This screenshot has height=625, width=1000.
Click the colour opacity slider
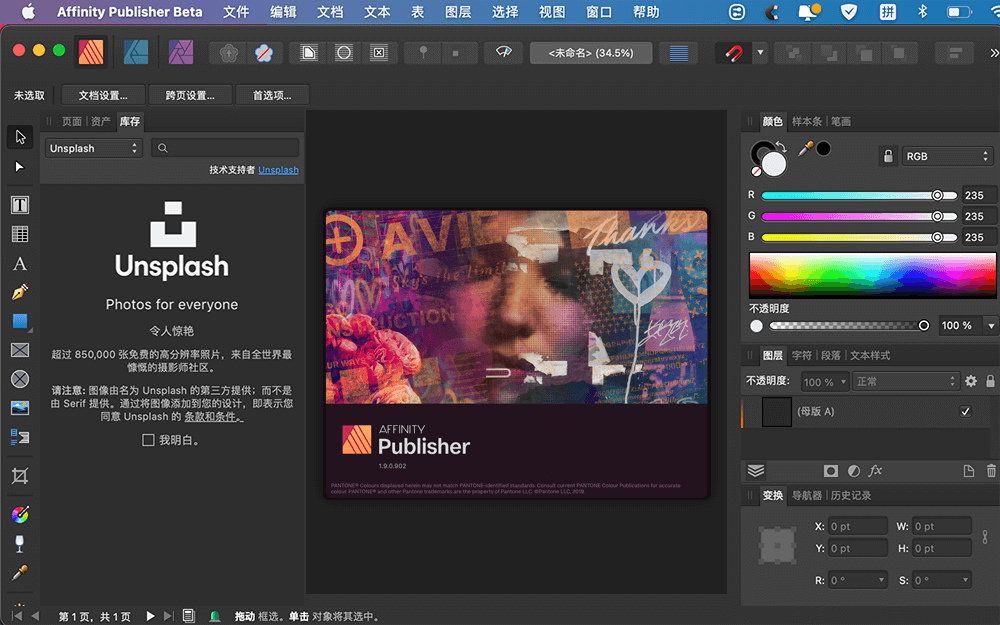pos(849,325)
